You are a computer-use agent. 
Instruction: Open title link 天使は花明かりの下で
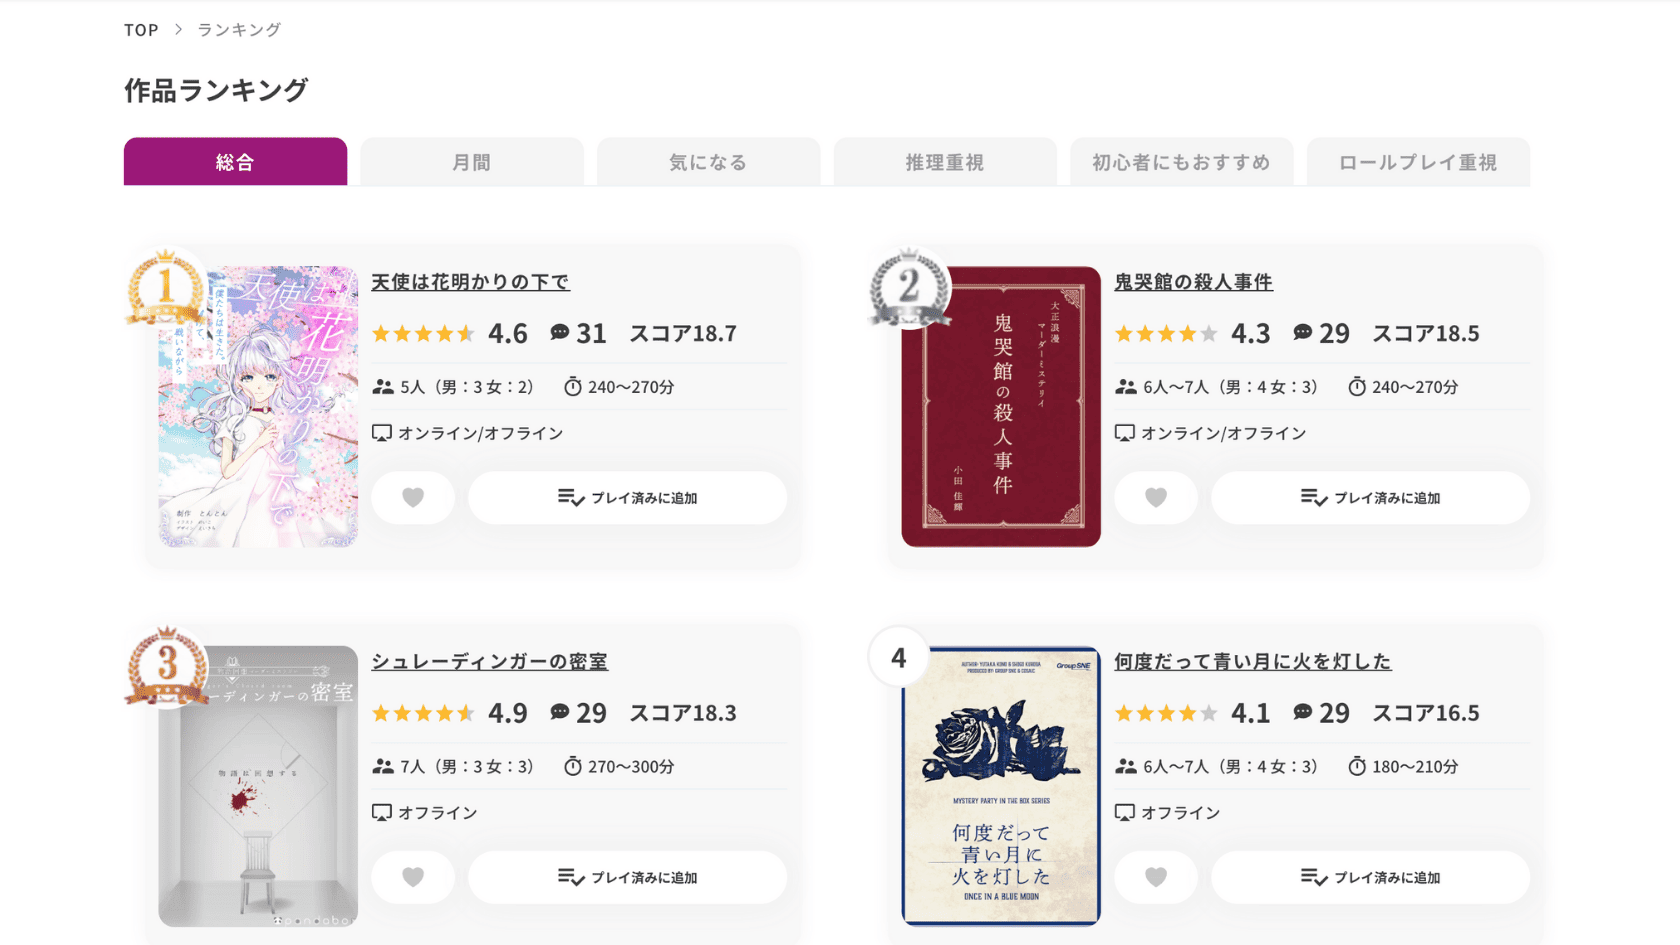click(470, 282)
